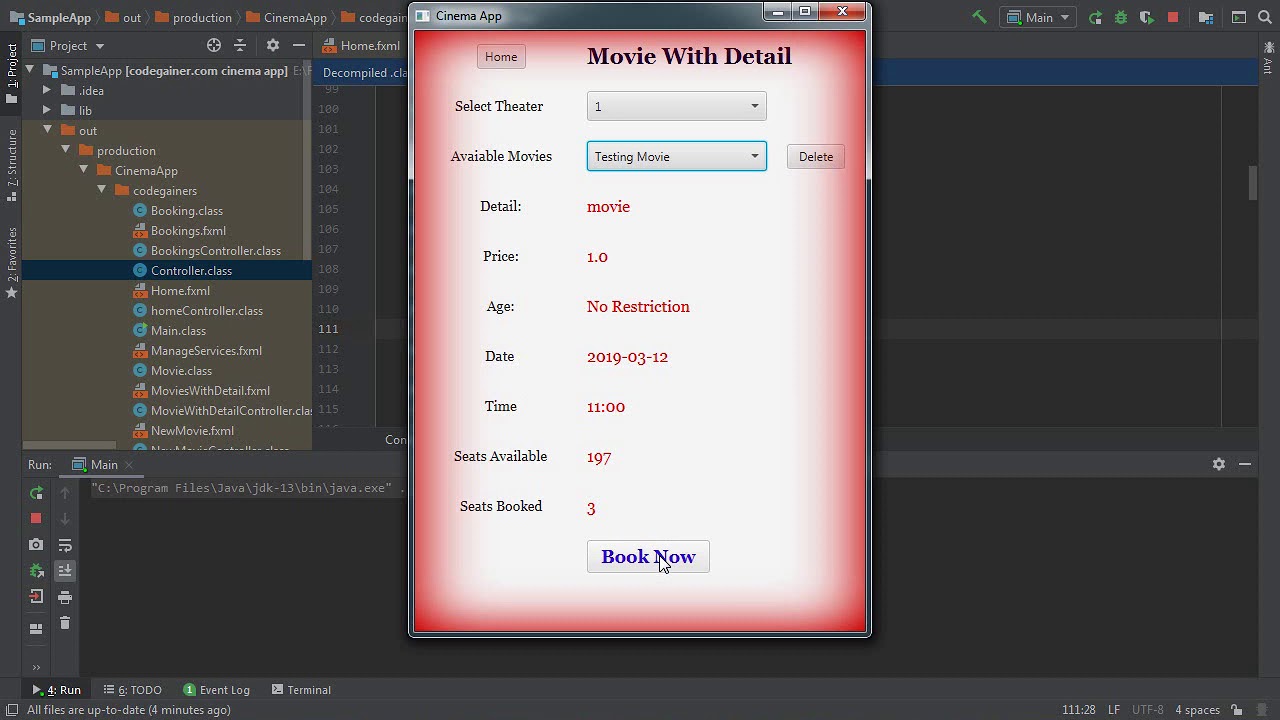This screenshot has height=720, width=1280.
Task: Toggle Soft-Wrap in the Run console
Action: tap(65, 545)
